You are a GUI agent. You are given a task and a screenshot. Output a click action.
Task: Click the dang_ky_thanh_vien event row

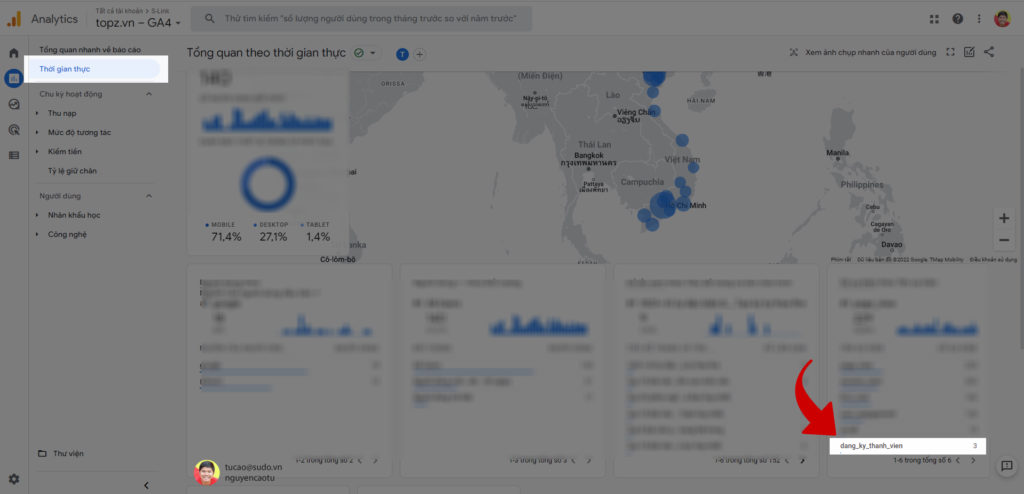coord(907,445)
